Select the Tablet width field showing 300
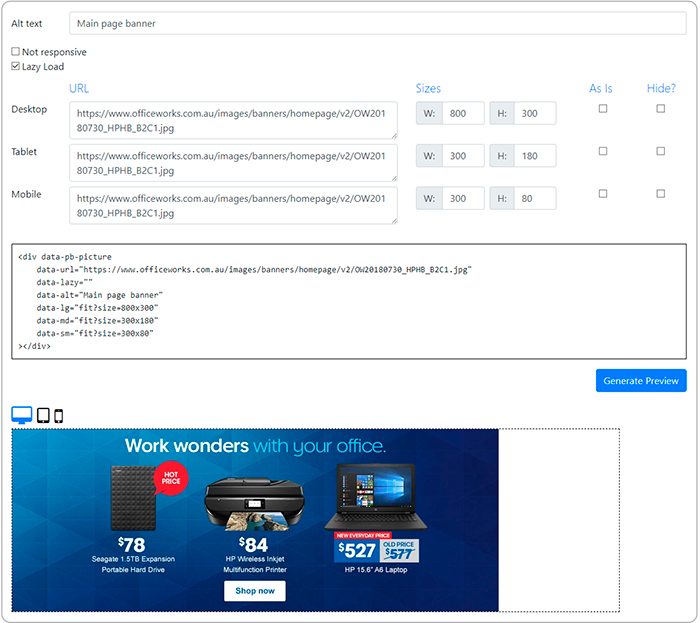 pos(463,156)
